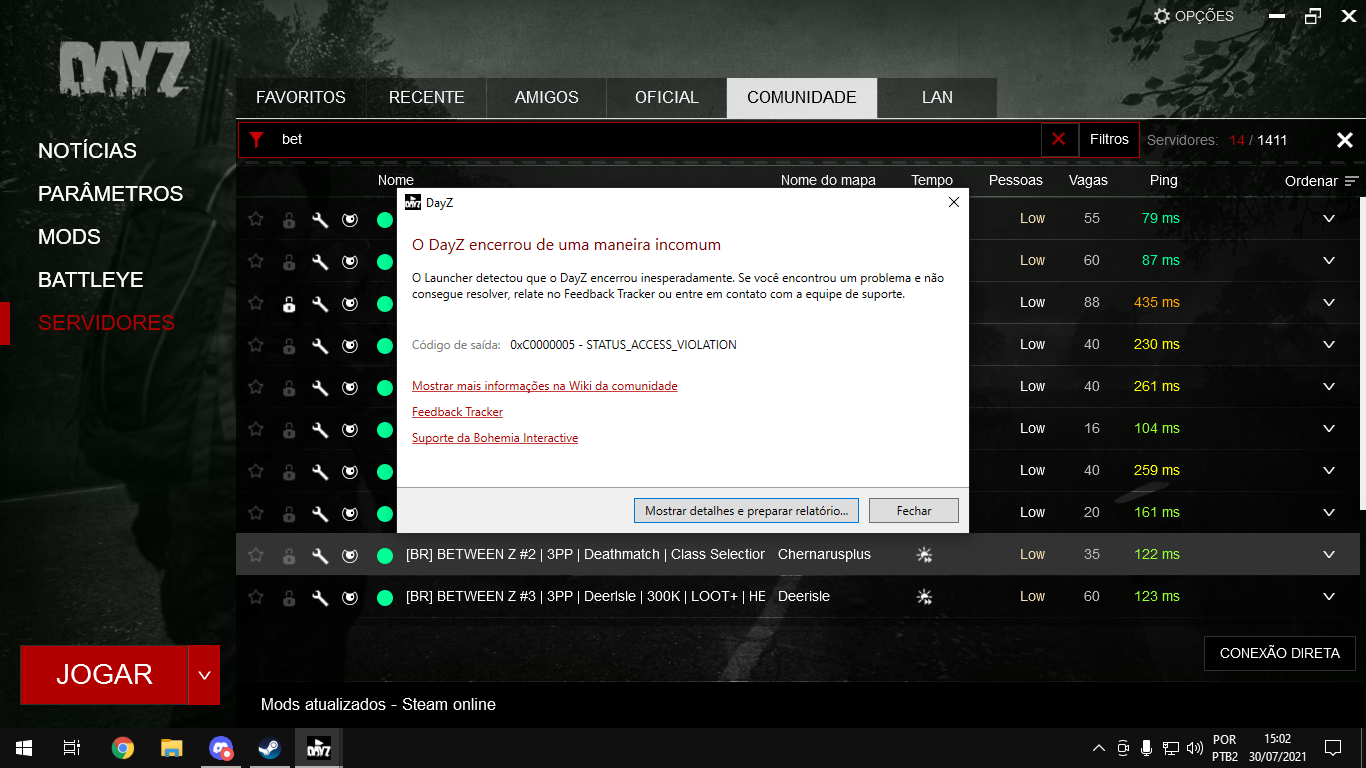Screen dimensions: 1366x768
Task: Toggle favorite star on the 79 ms row
Action: [x=256, y=219]
